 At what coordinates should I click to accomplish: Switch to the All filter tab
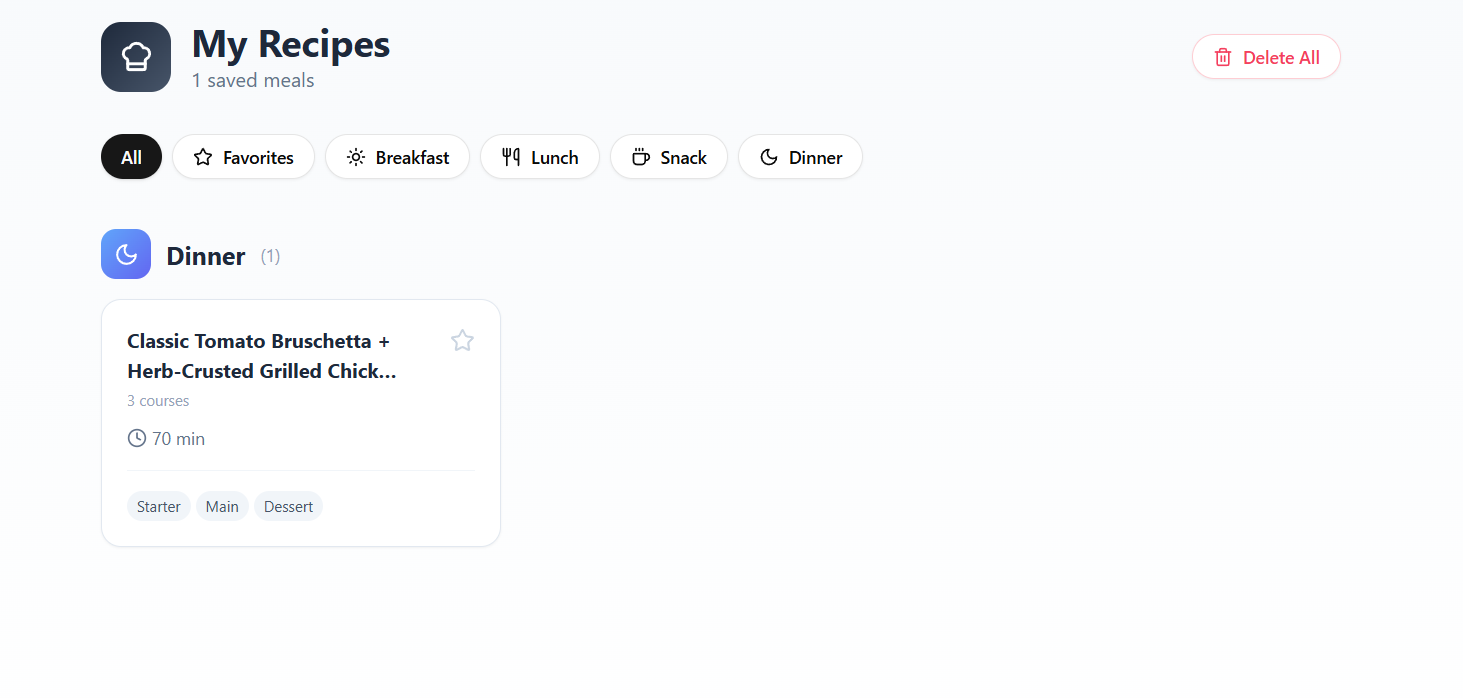131,157
